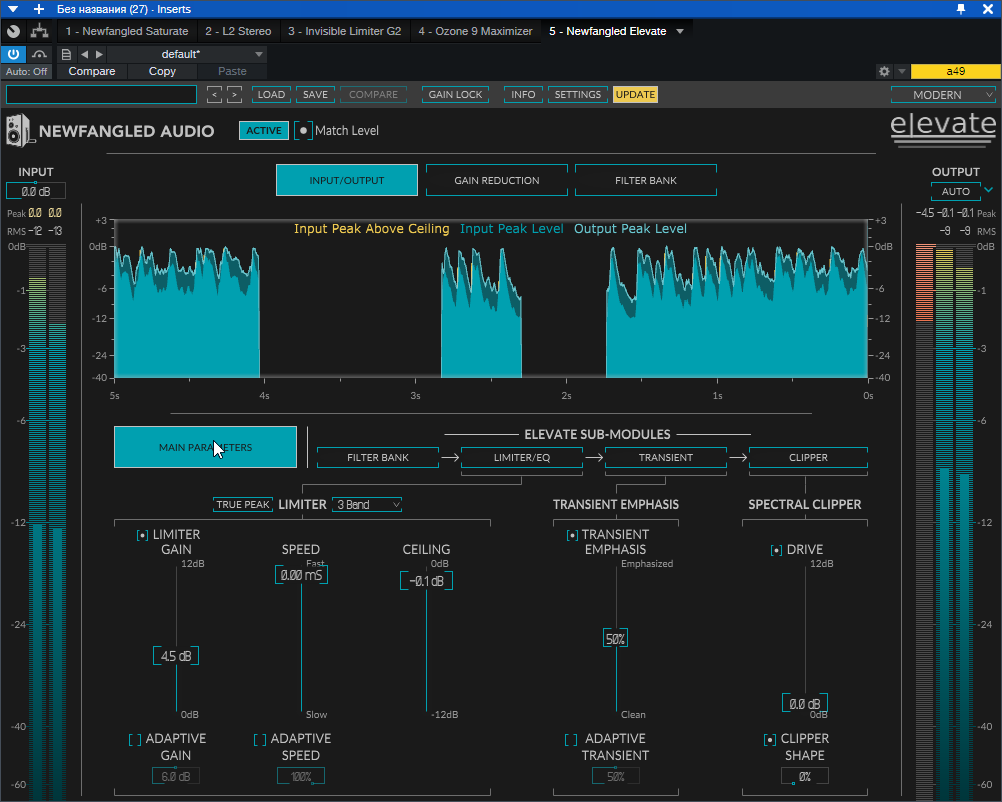The height and width of the screenshot is (802, 1002).
Task: Add a new insert with plus icon
Action: 39,9
